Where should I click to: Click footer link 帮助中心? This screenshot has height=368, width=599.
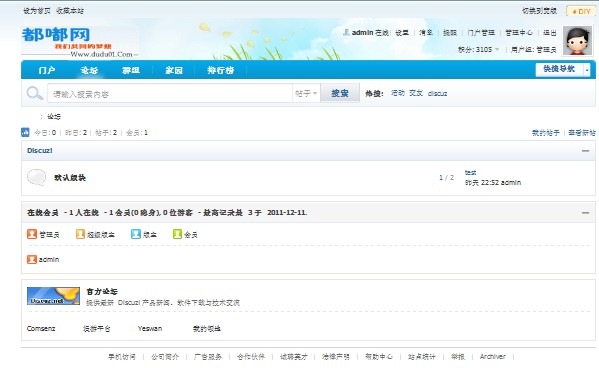click(x=379, y=357)
